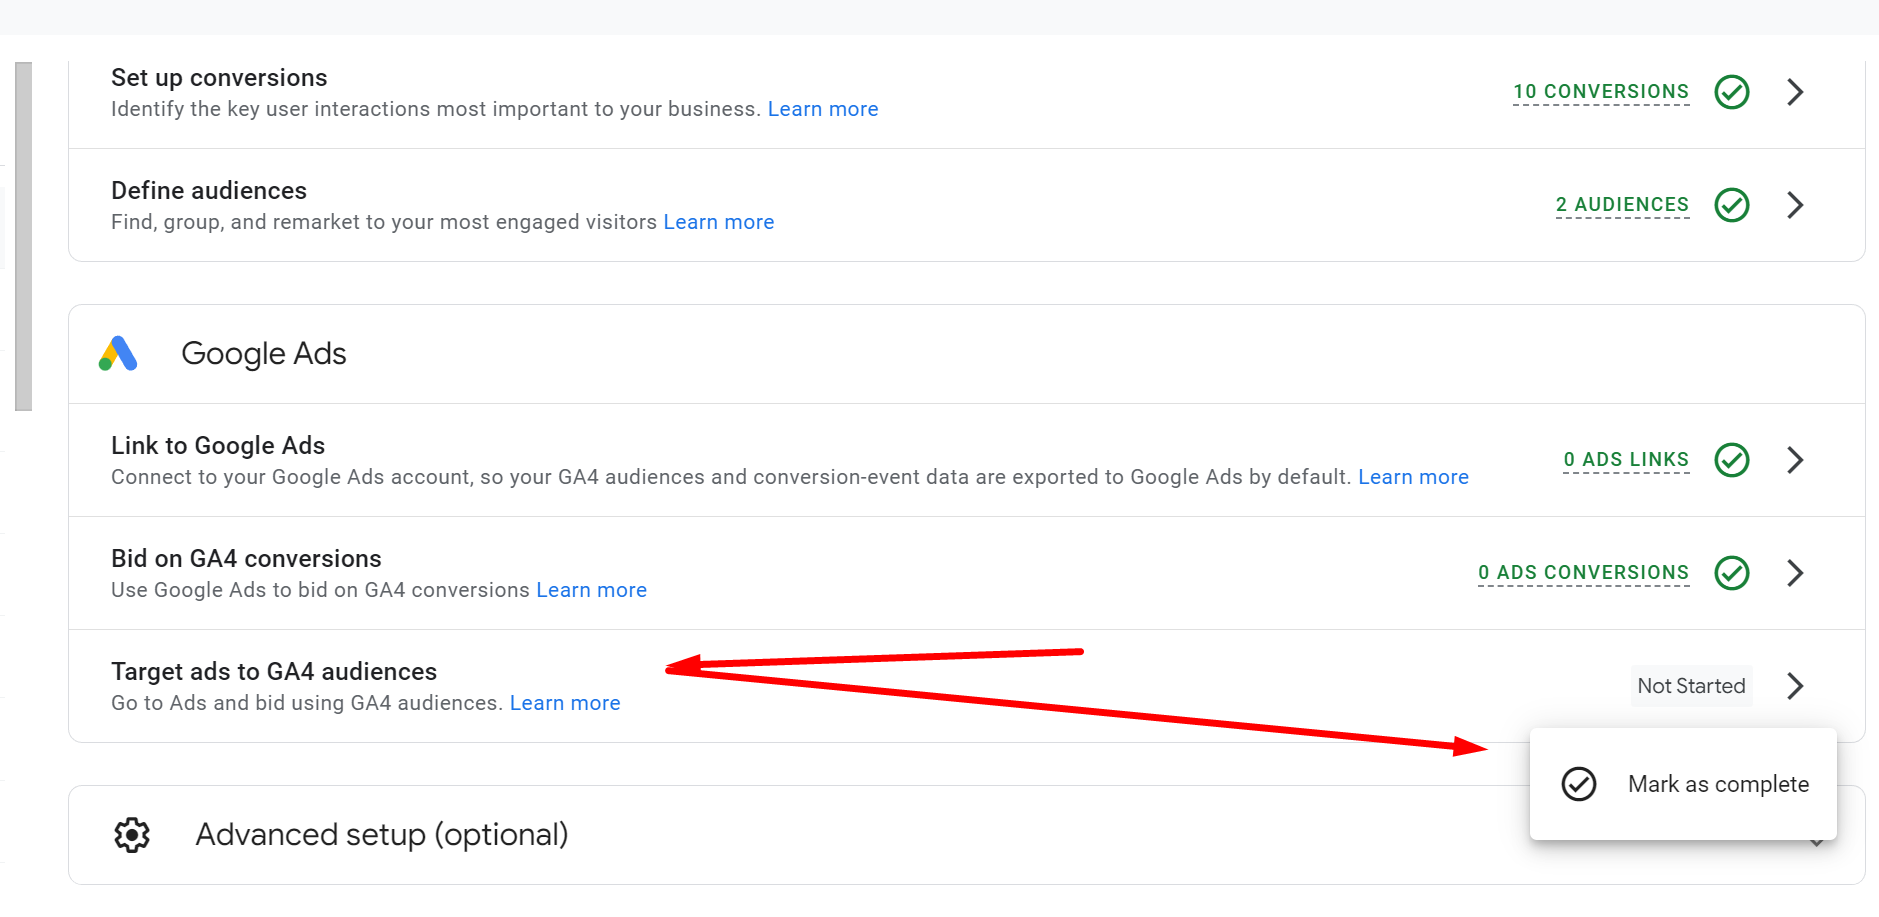Open the 0 ADS CONVERSIONS link
The height and width of the screenshot is (917, 1879).
(x=1583, y=573)
